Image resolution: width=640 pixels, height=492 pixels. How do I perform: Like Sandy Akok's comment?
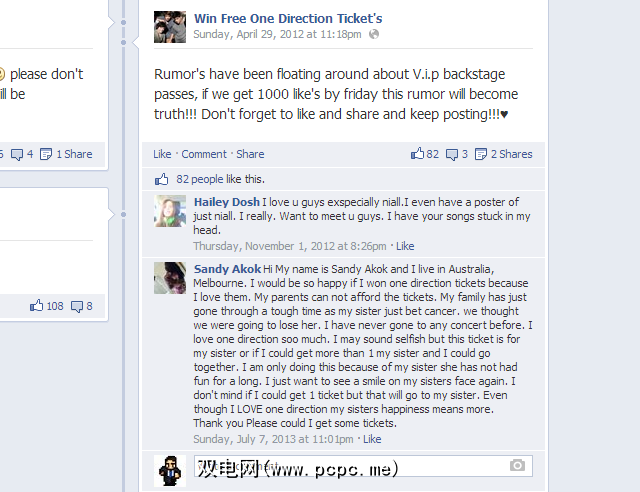tap(372, 439)
